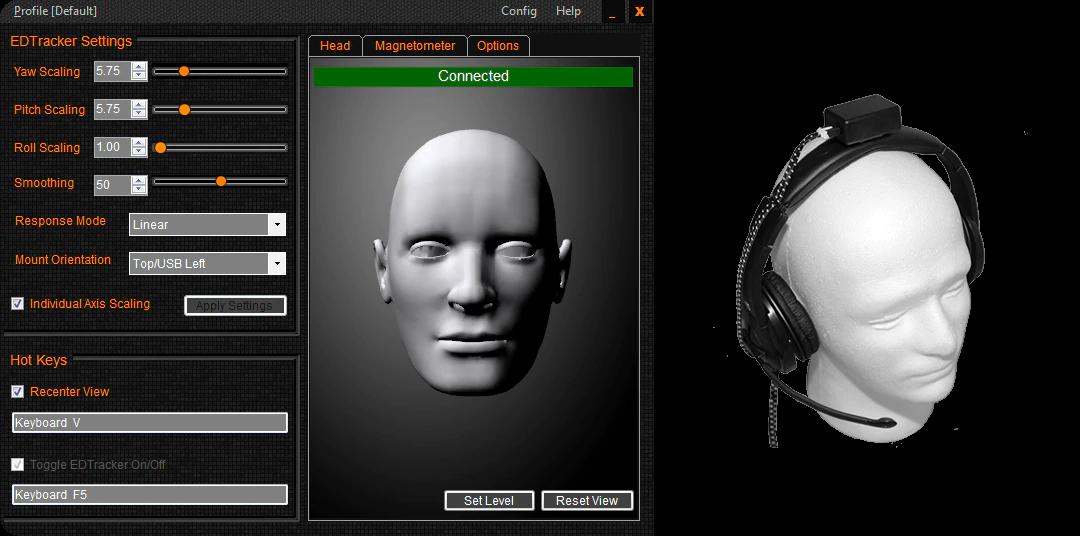Increase Smoothing value with up arrow
Screen dimensions: 1080x536
click(x=139, y=180)
